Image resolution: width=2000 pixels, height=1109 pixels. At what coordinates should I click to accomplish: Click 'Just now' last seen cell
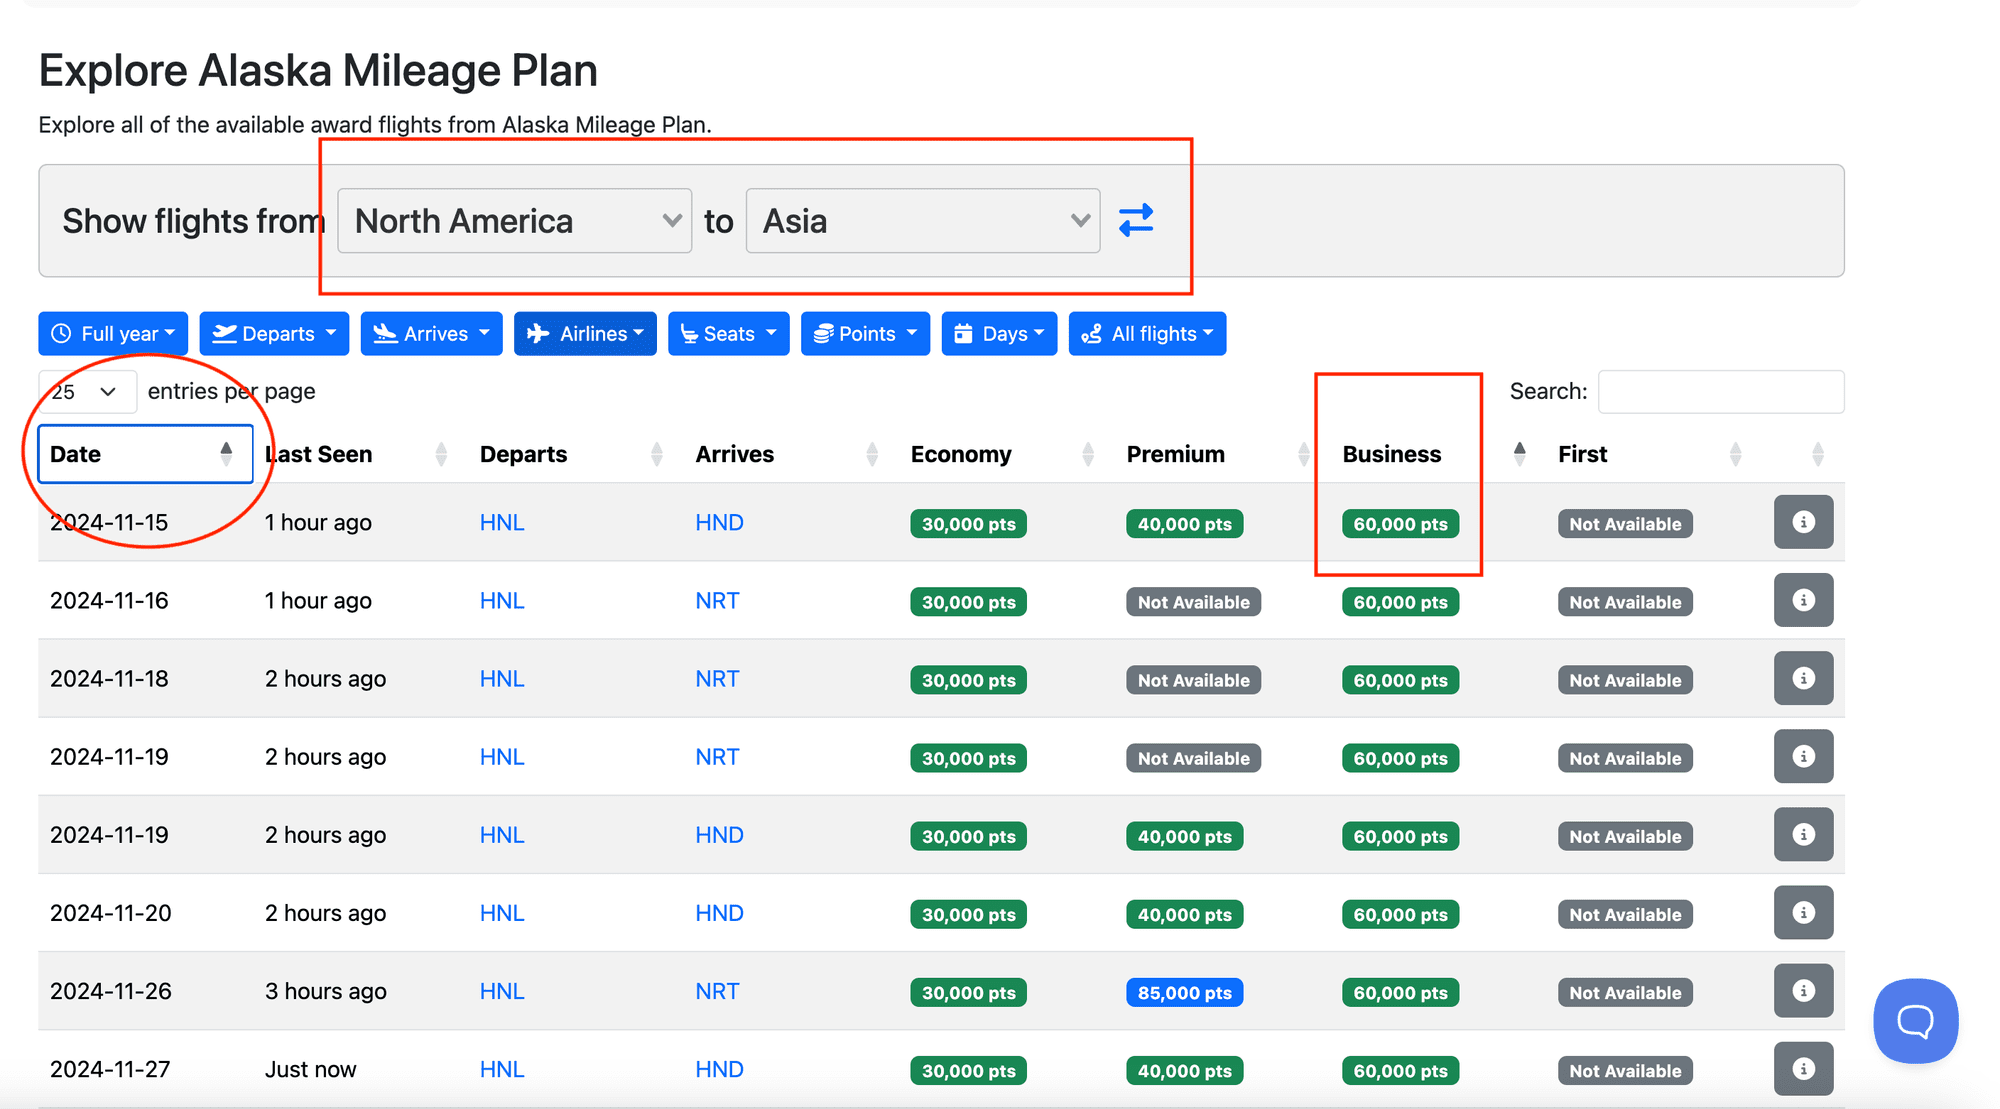310,1070
